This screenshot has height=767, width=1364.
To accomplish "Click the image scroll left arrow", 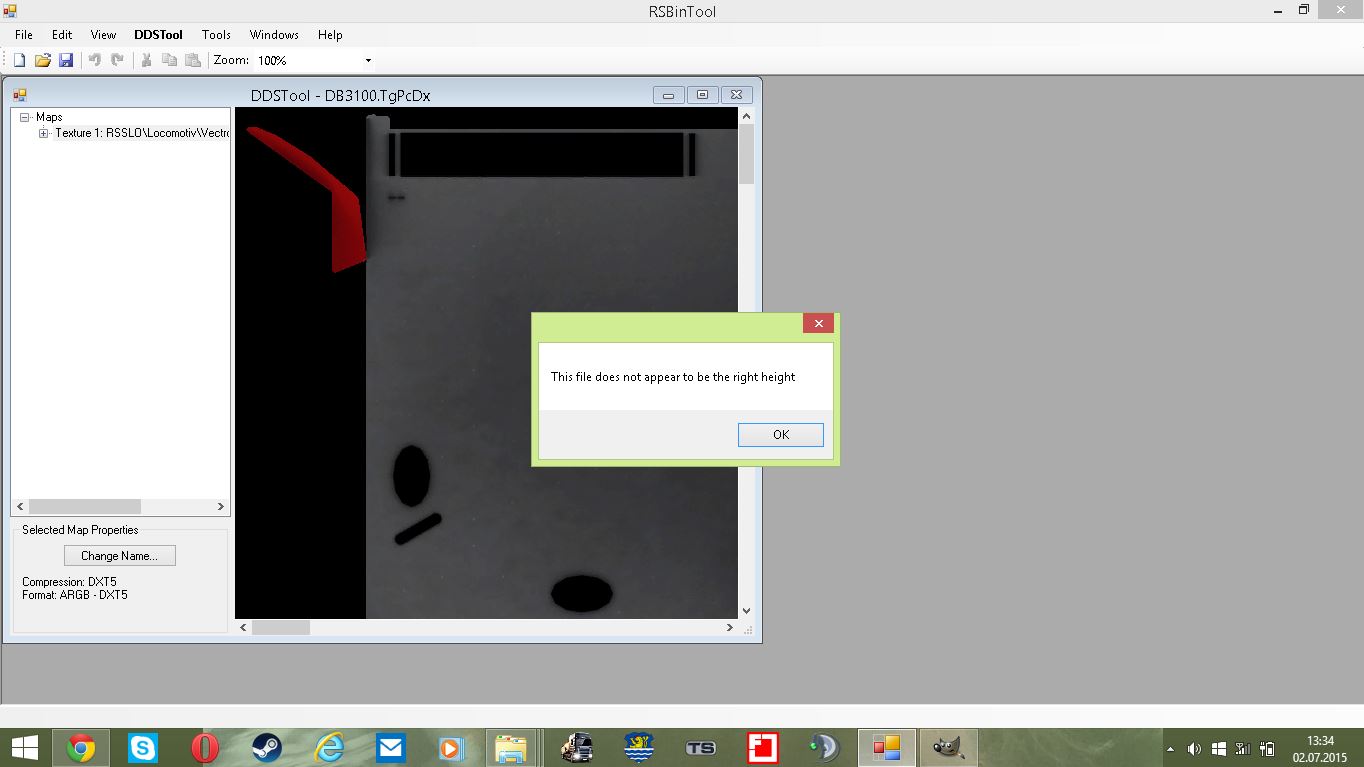I will [243, 627].
